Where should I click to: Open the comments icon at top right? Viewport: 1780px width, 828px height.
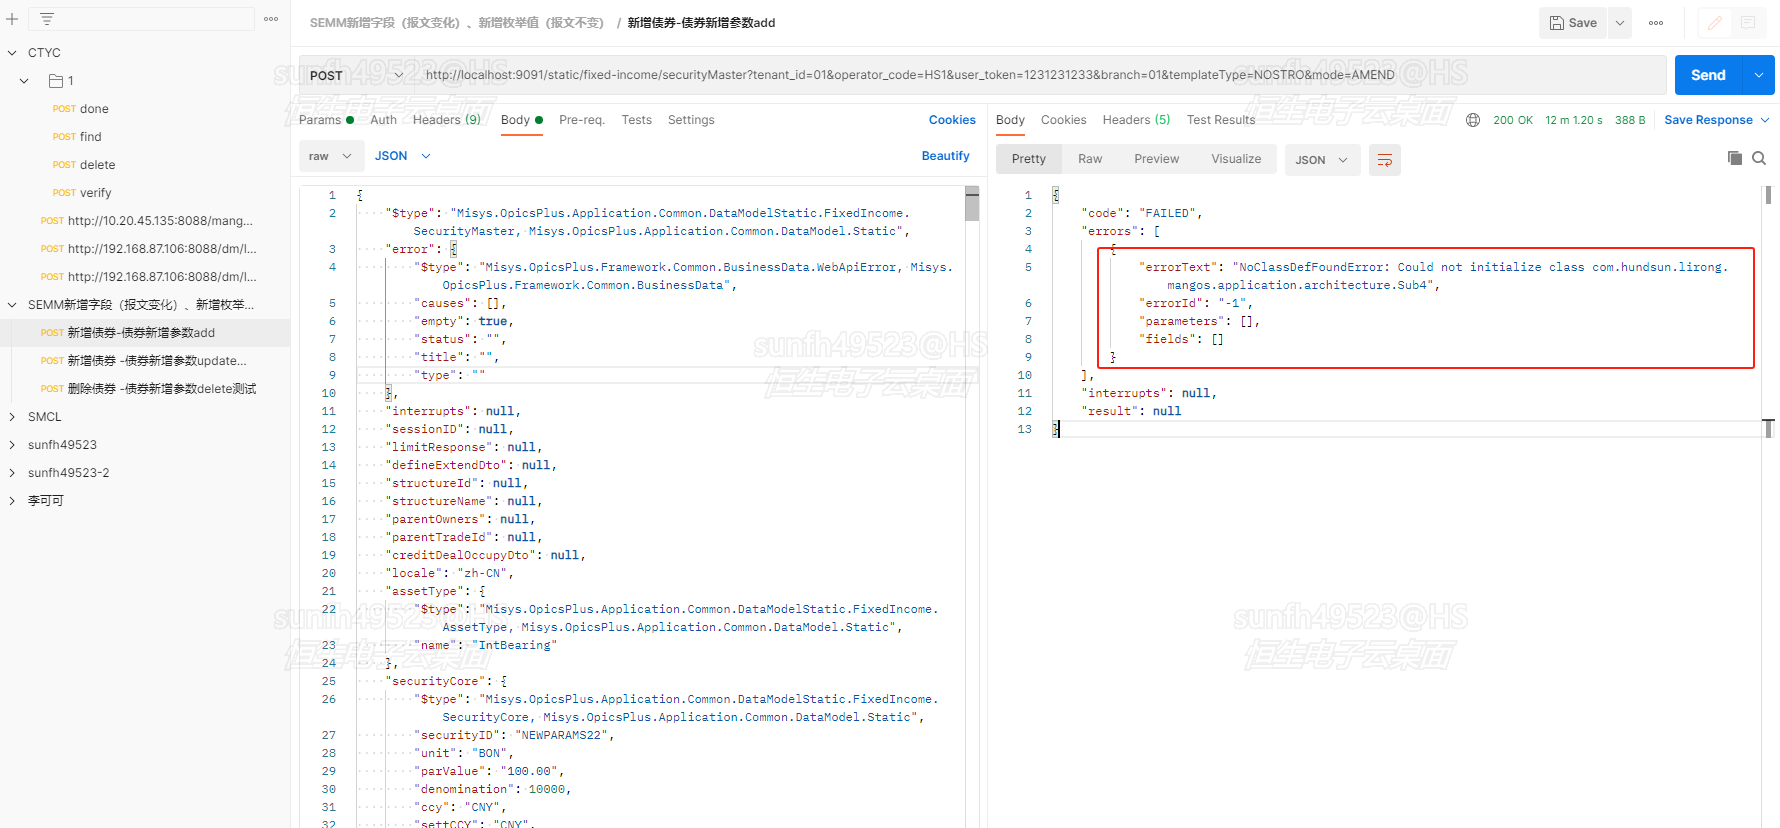click(x=1748, y=23)
